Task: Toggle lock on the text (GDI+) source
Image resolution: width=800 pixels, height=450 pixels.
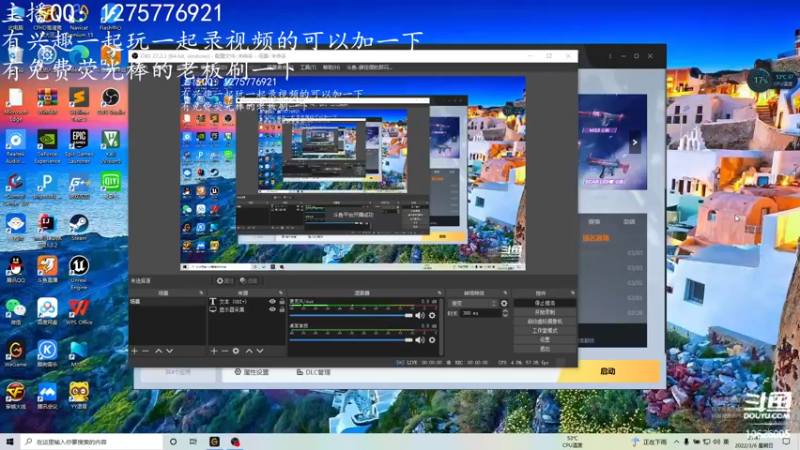Action: [x=282, y=302]
